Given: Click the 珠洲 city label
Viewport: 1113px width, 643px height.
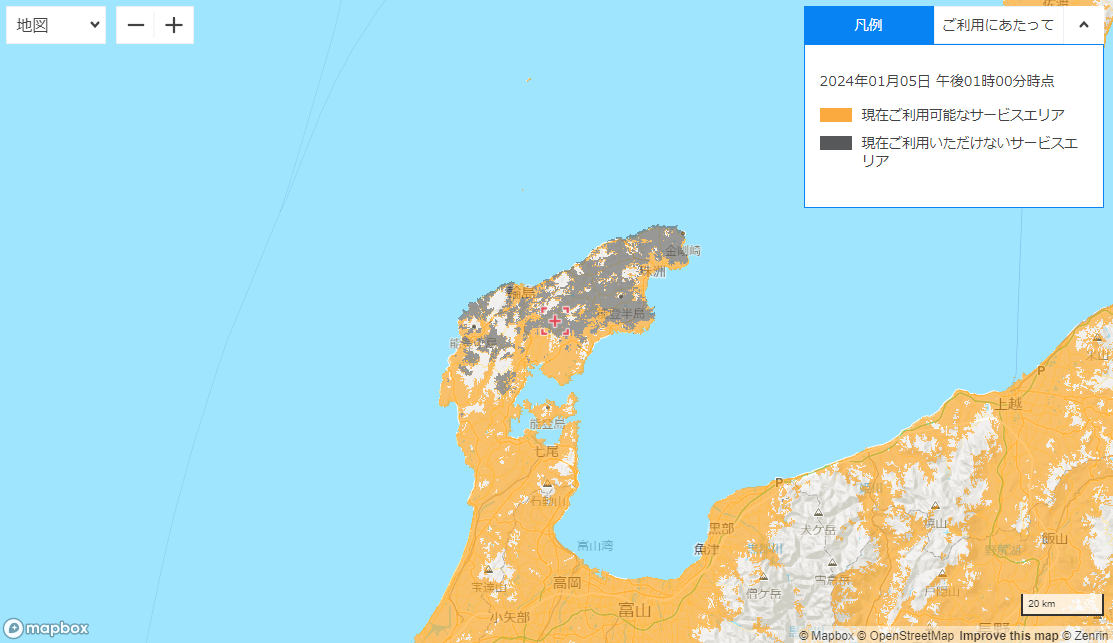Looking at the screenshot, I should click(x=652, y=272).
